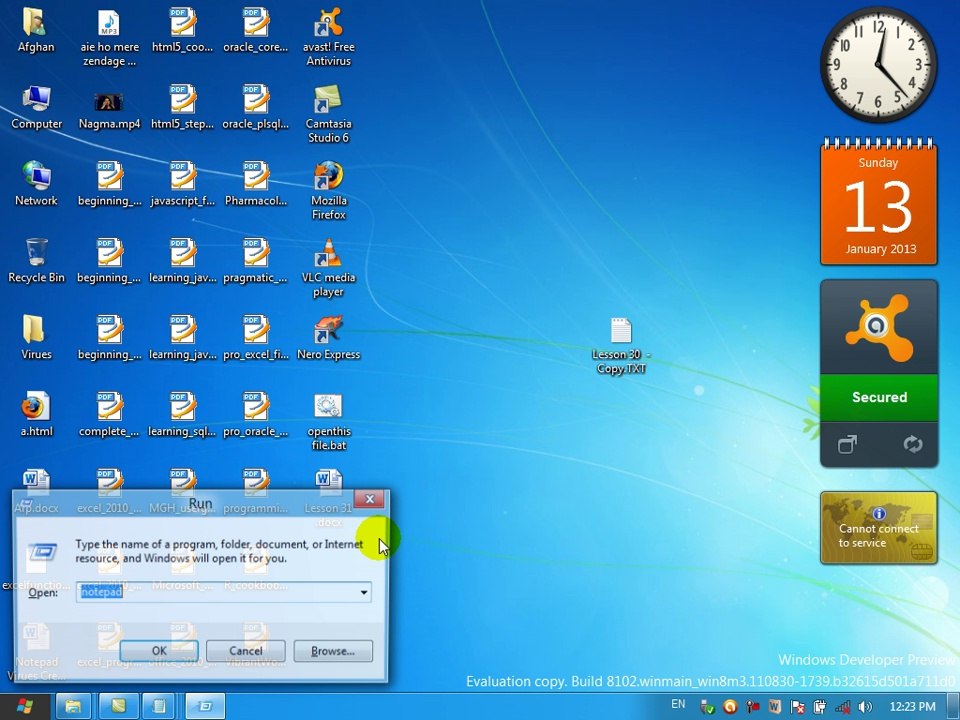Expand the Open combo box dropdown arrow
The image size is (960, 720).
364,592
